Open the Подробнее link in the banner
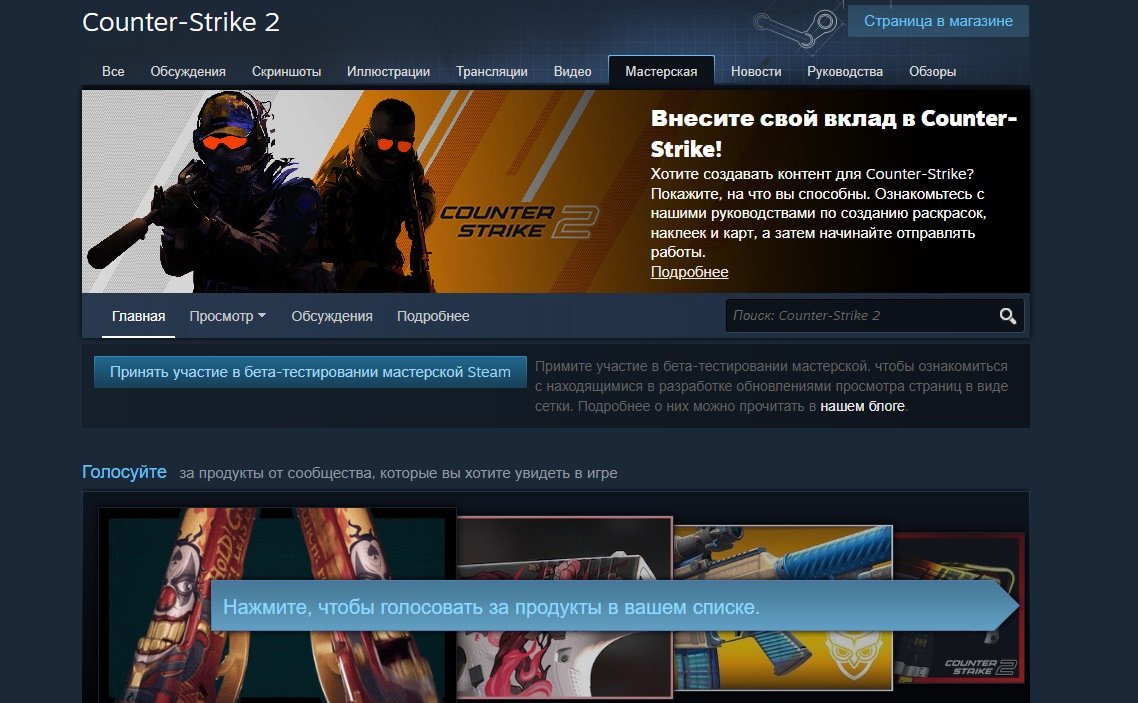The height and width of the screenshot is (703, 1138). (689, 271)
